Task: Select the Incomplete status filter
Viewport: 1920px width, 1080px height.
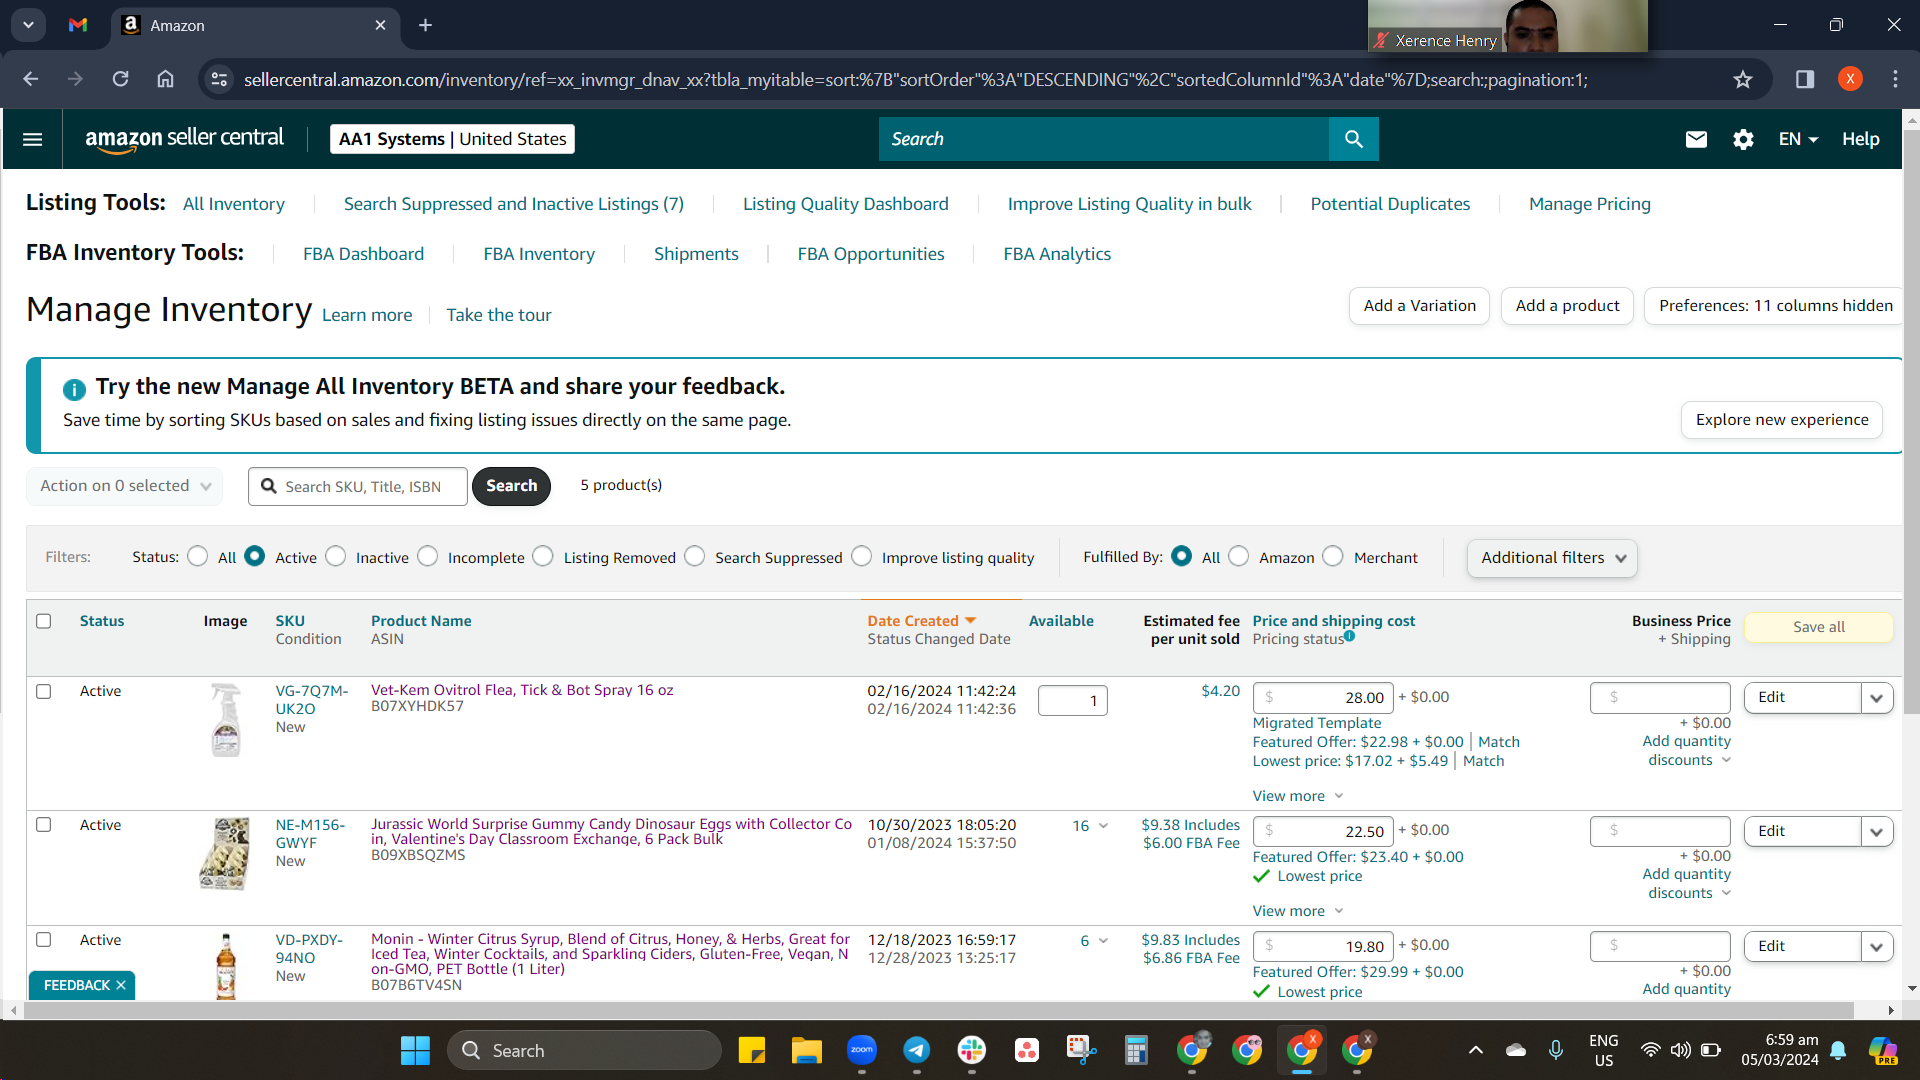Action: click(x=428, y=556)
